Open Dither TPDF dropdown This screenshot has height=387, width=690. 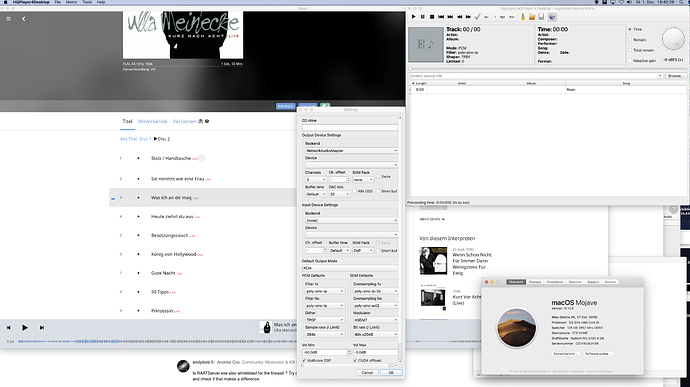pyautogui.click(x=324, y=320)
